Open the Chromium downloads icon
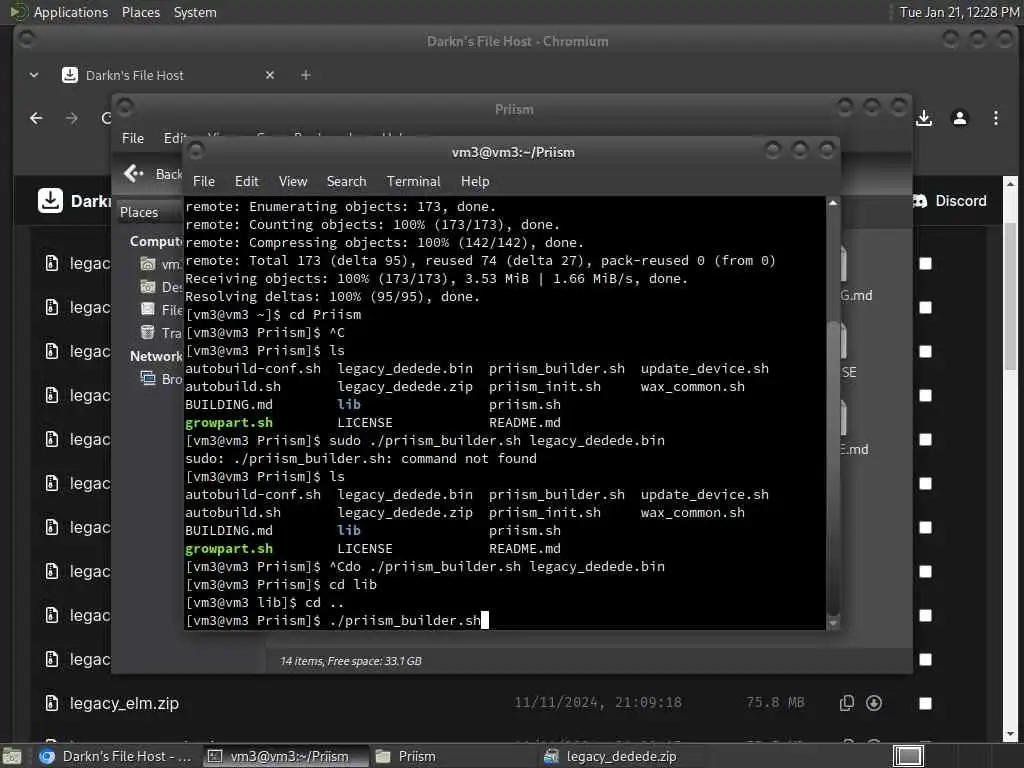This screenshot has width=1024, height=768. point(923,118)
